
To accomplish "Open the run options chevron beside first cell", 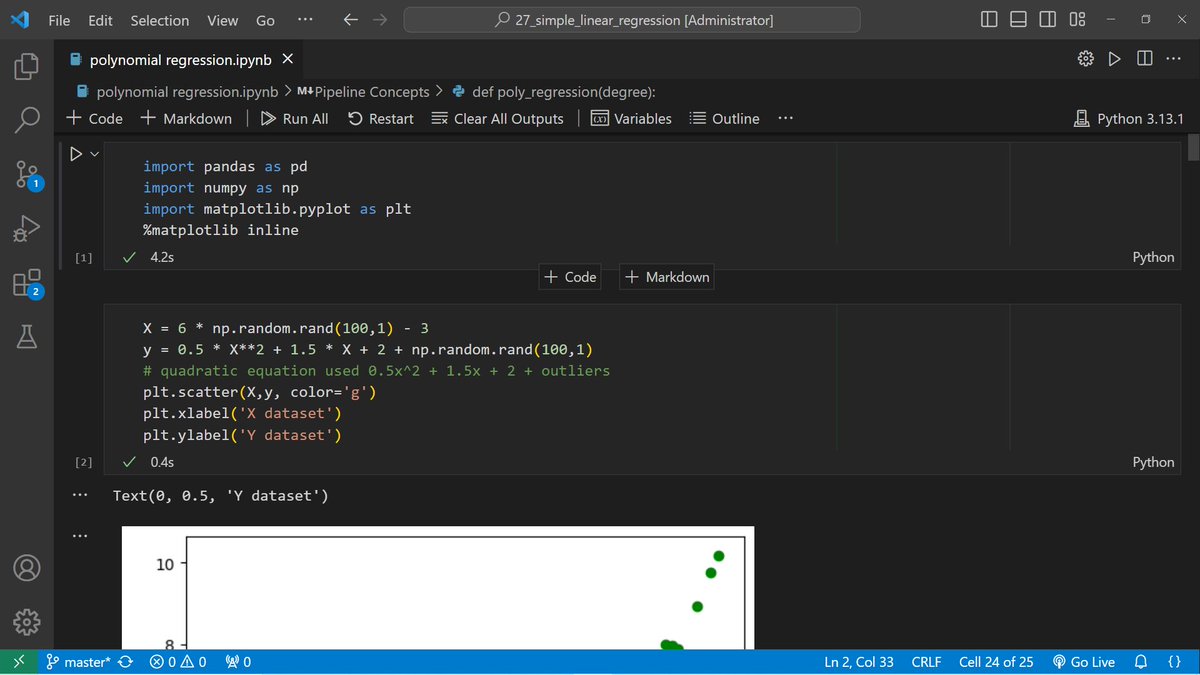I will pyautogui.click(x=95, y=155).
